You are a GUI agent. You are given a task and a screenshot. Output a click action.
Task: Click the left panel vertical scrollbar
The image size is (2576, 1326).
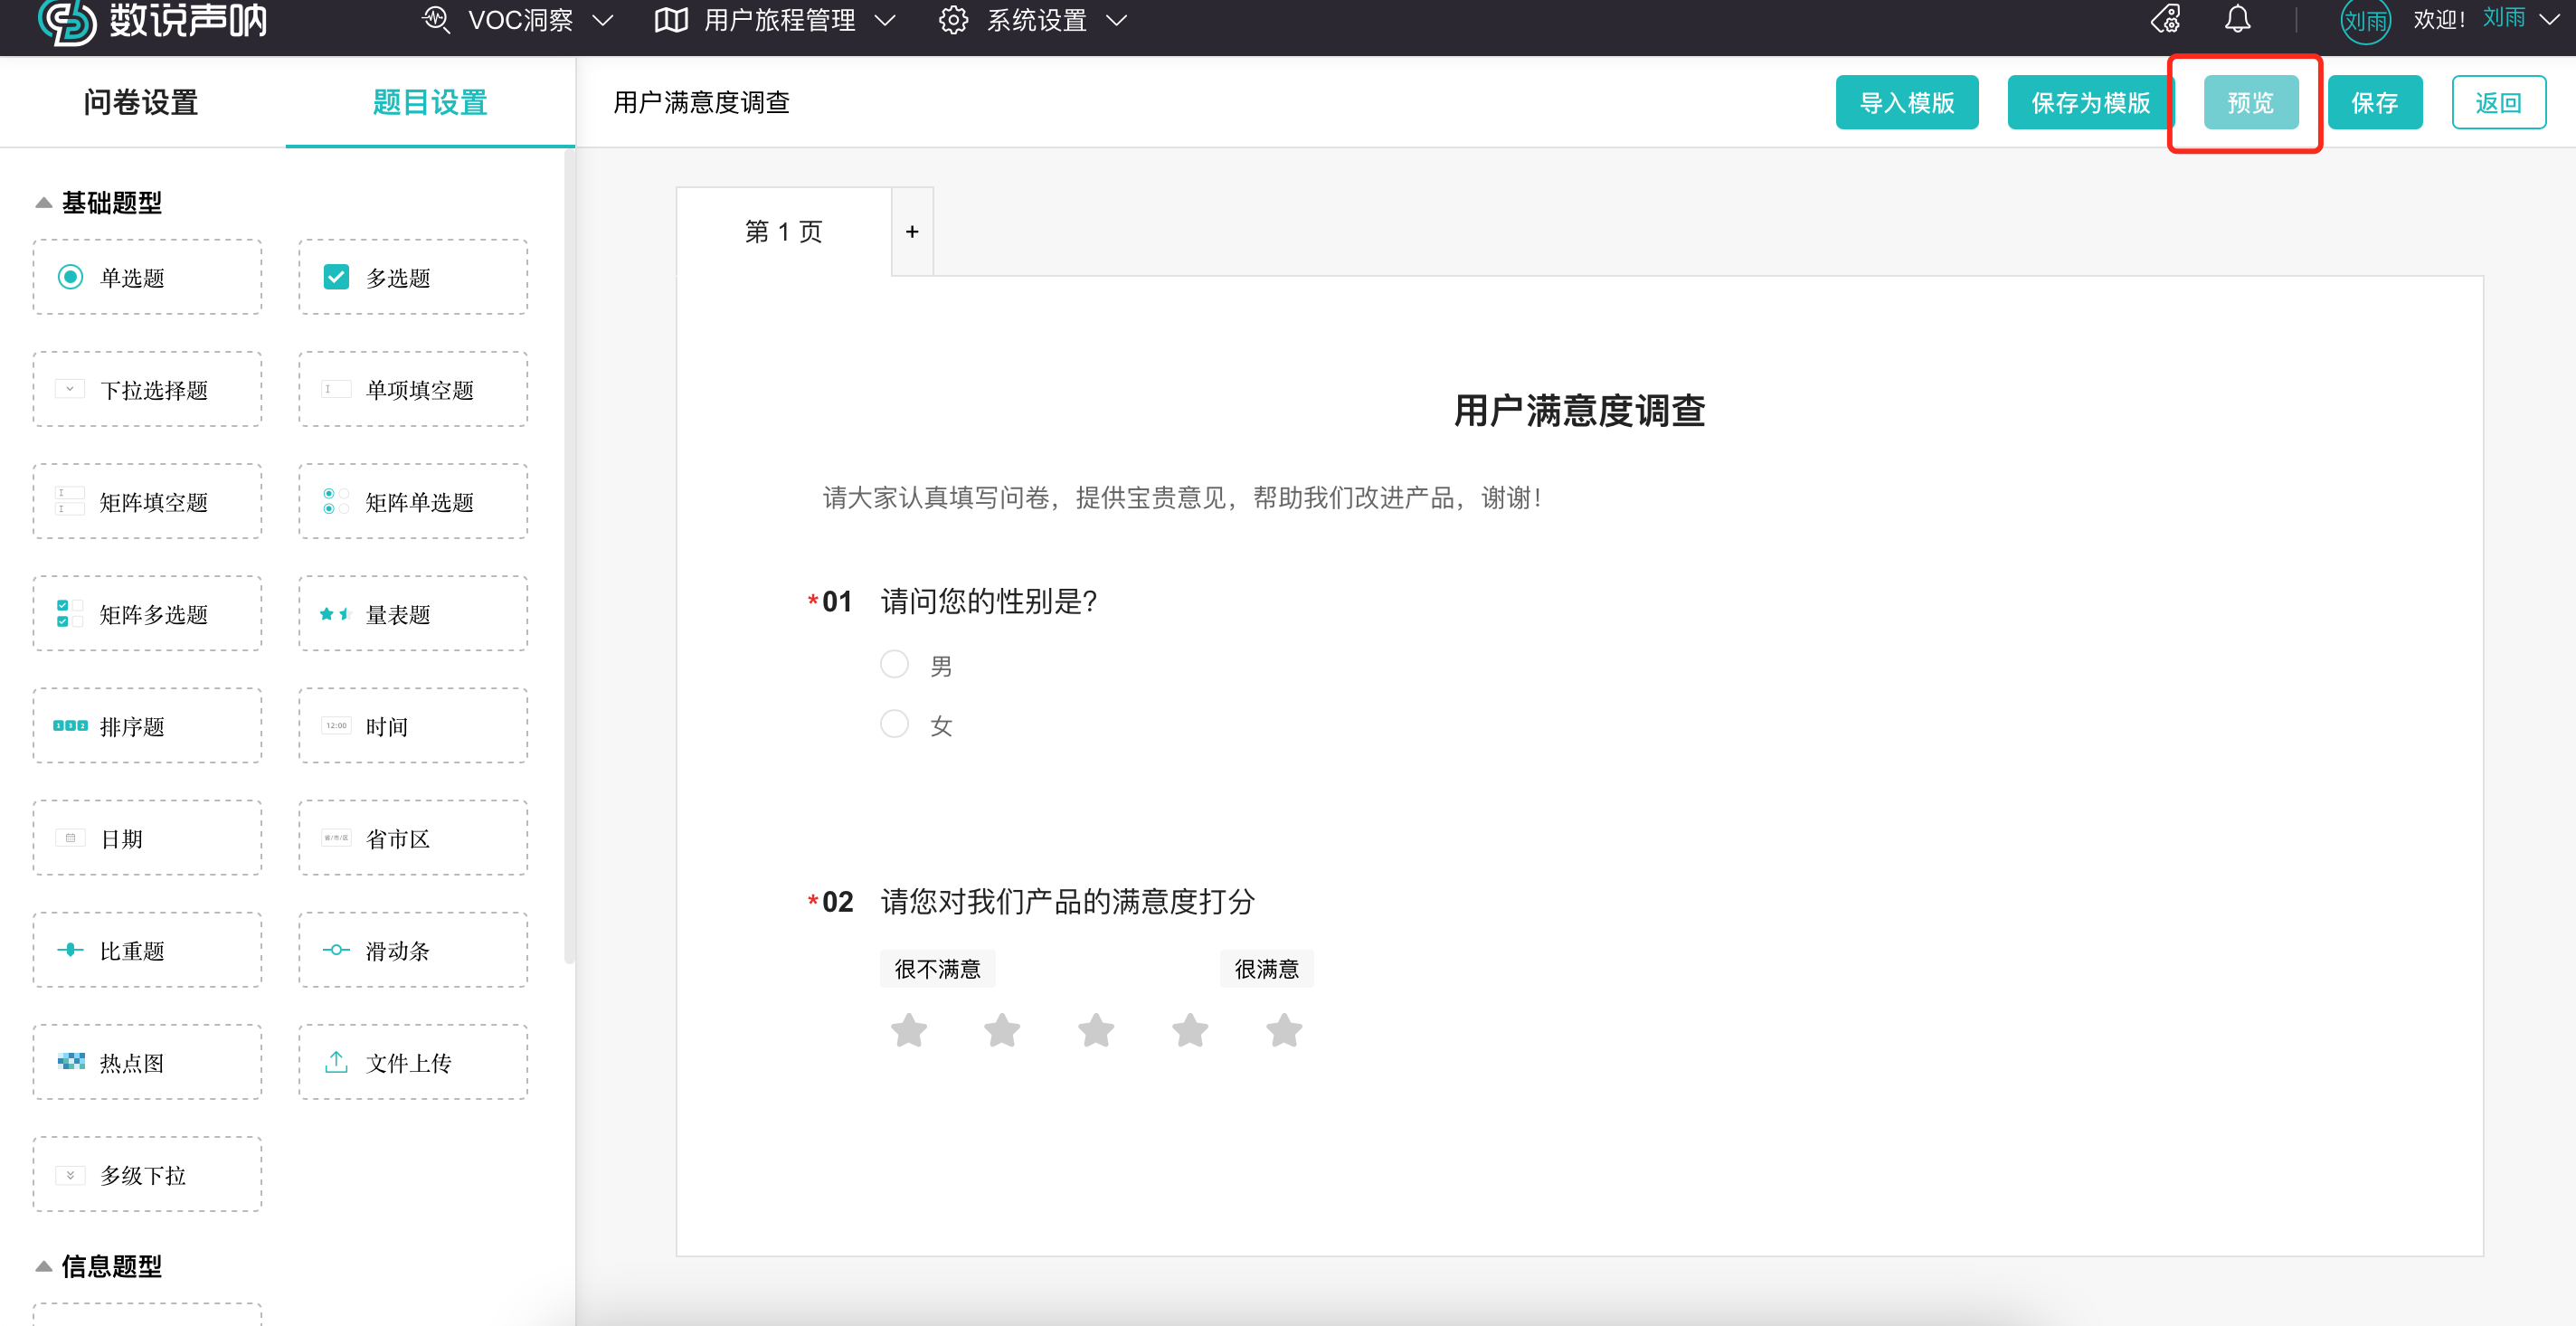coord(569,555)
